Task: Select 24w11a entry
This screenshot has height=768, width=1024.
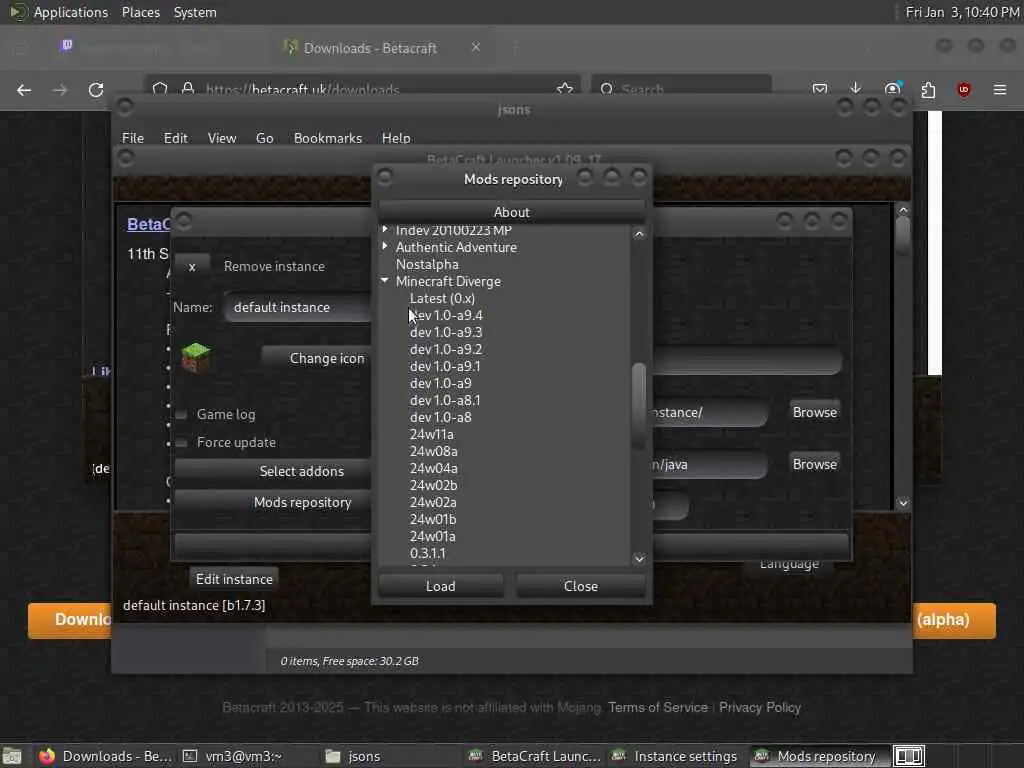Action: pos(432,434)
